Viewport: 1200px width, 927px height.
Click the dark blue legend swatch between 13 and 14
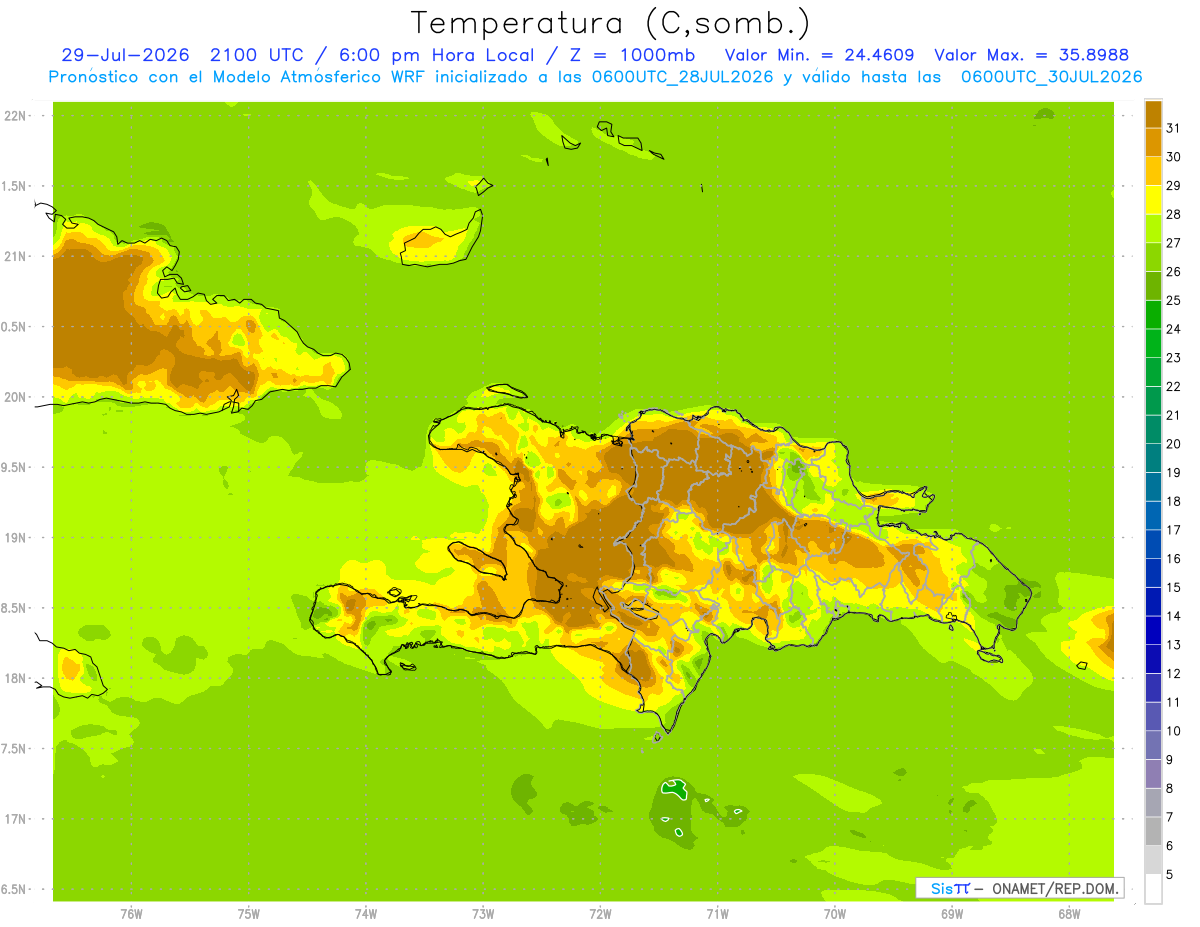click(x=1153, y=630)
